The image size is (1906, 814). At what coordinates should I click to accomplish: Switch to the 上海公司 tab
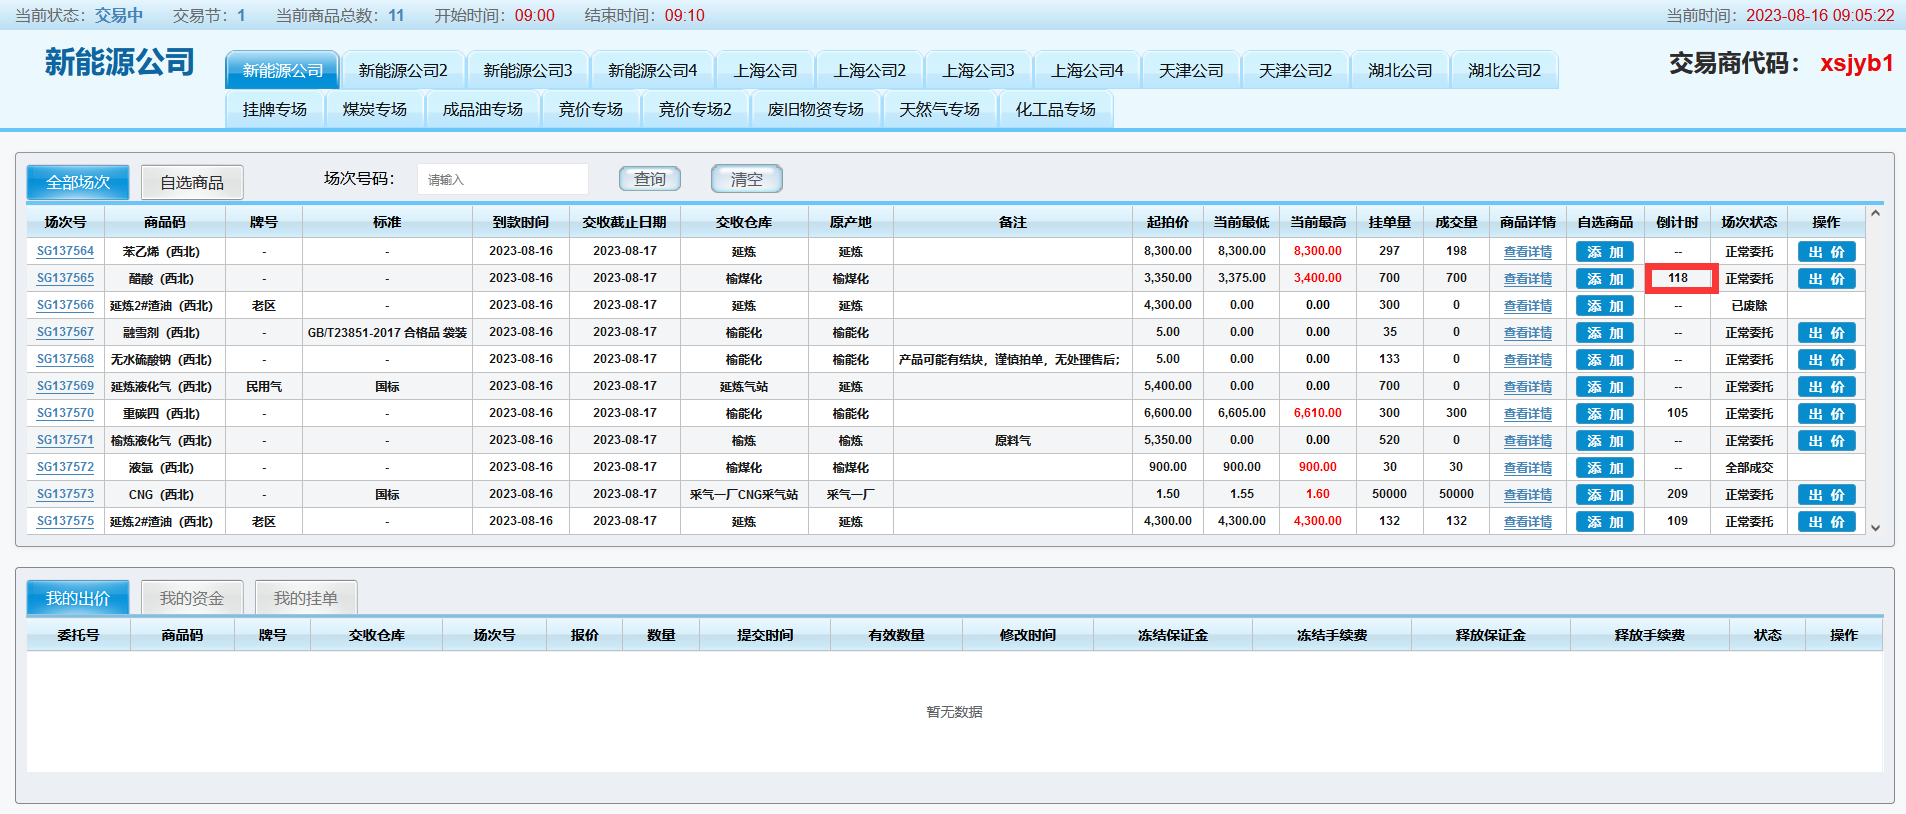[x=765, y=70]
